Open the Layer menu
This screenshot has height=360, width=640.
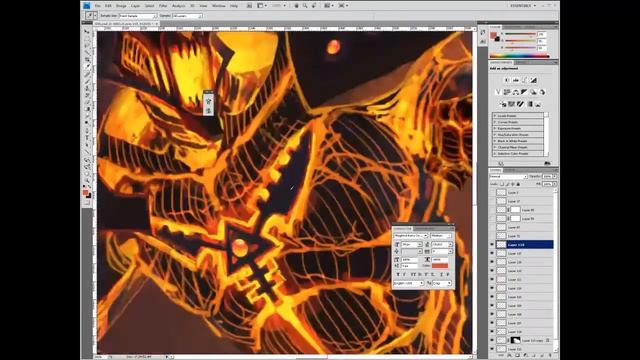(136, 6)
